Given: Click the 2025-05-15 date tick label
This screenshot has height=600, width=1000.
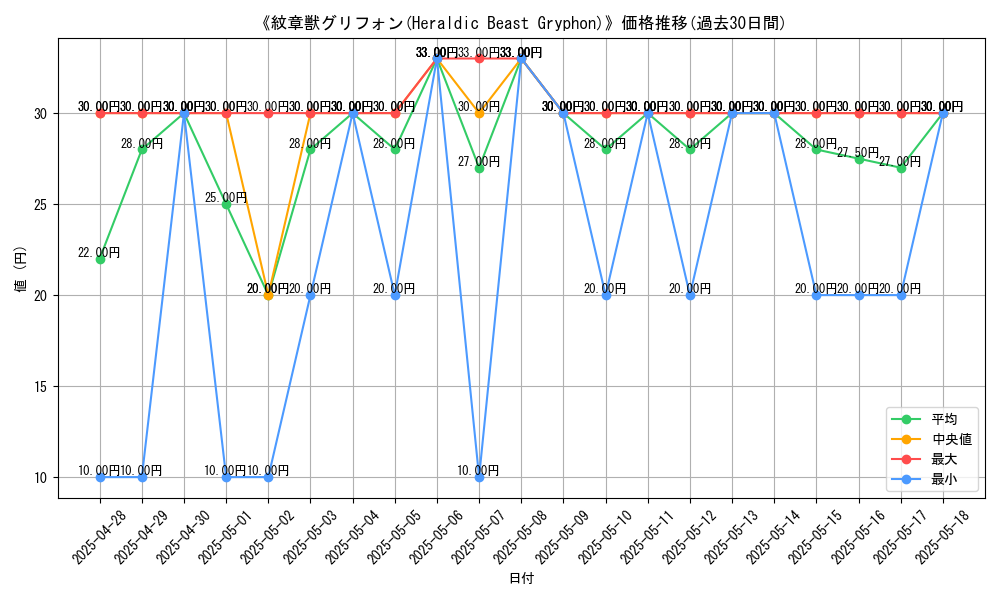Looking at the screenshot, I should 814,537.
